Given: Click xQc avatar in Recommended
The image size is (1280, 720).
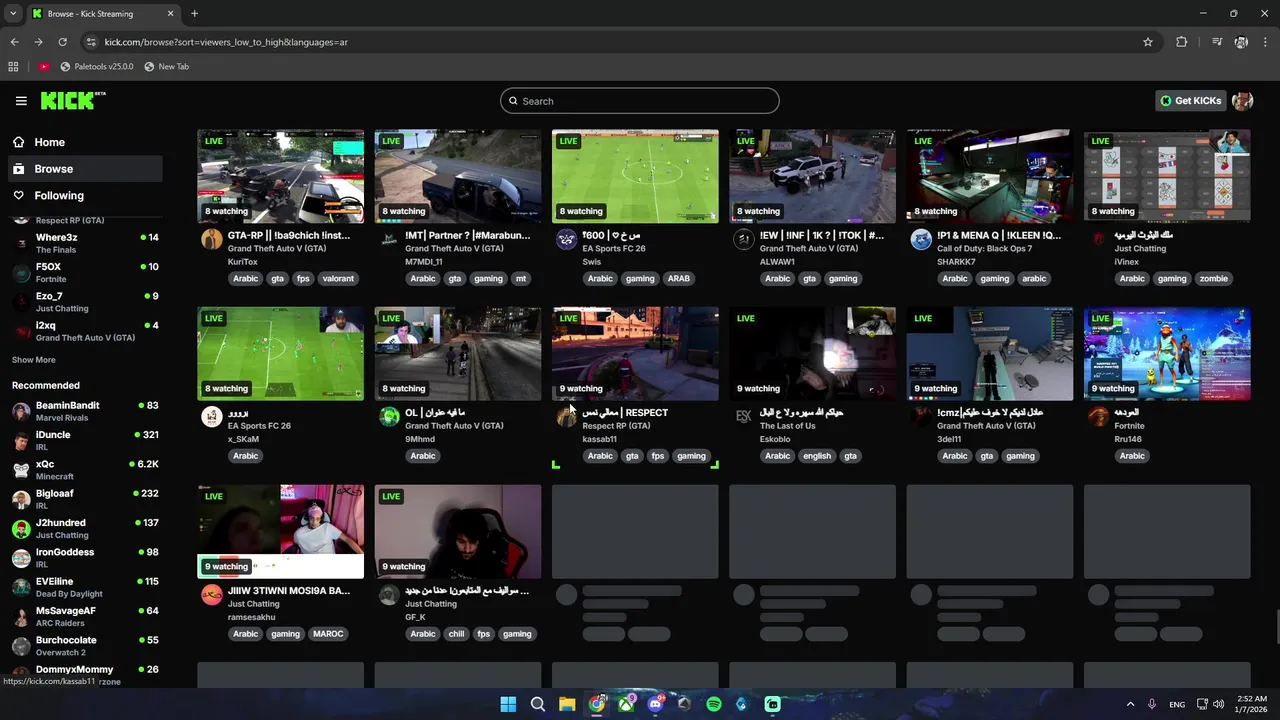Looking at the screenshot, I should 21,470.
